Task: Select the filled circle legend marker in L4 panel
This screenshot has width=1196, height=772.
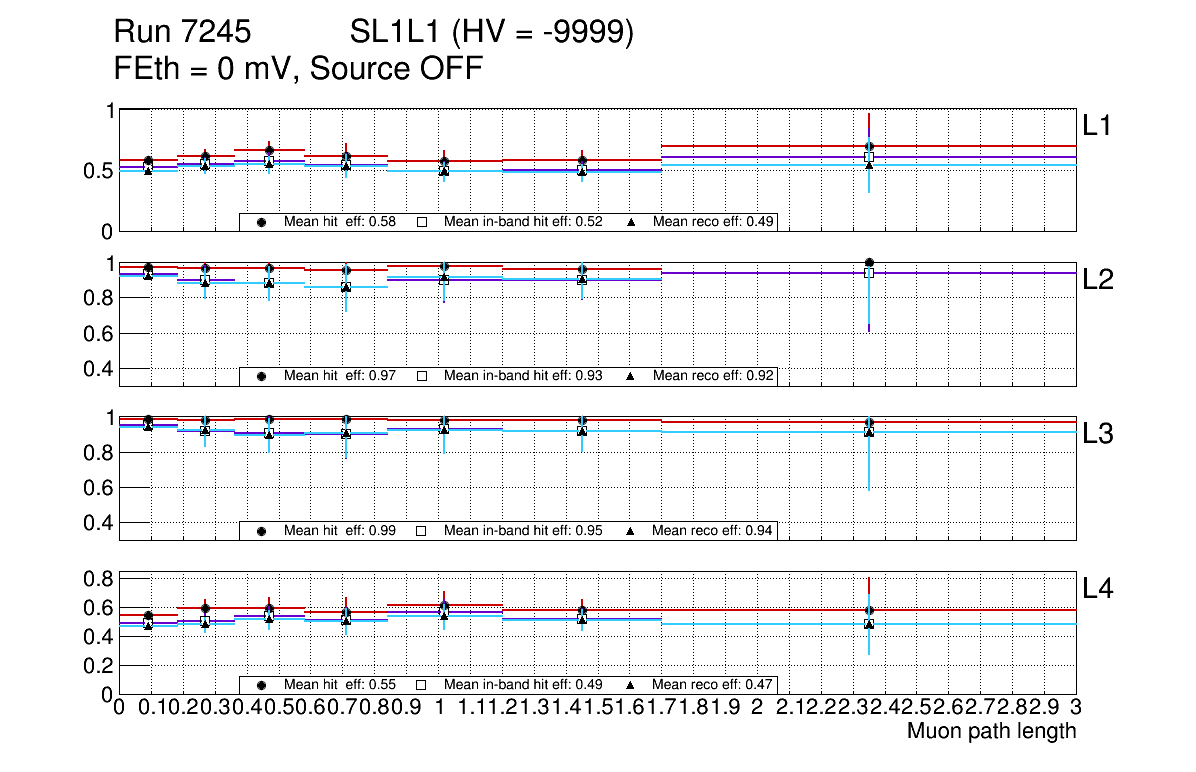Action: 262,685
